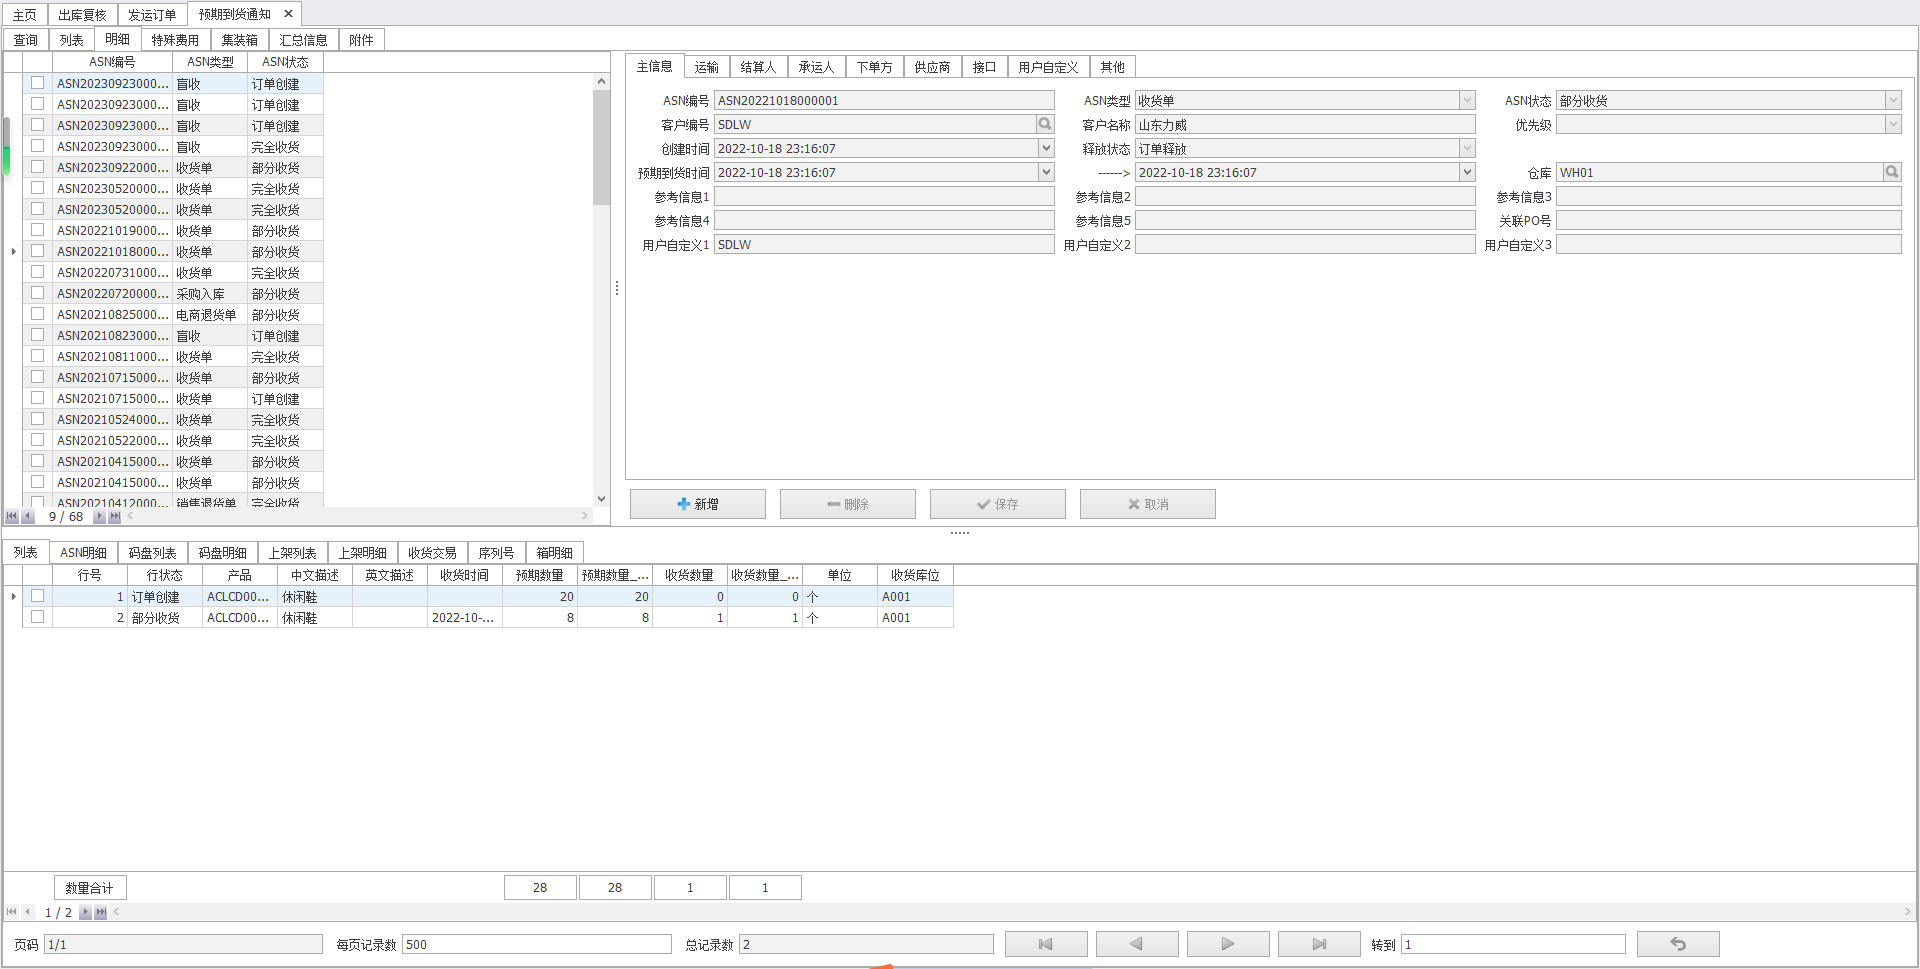This screenshot has width=1920, height=969.
Task: Open the 上架列表 bottom tab
Action: (x=292, y=553)
